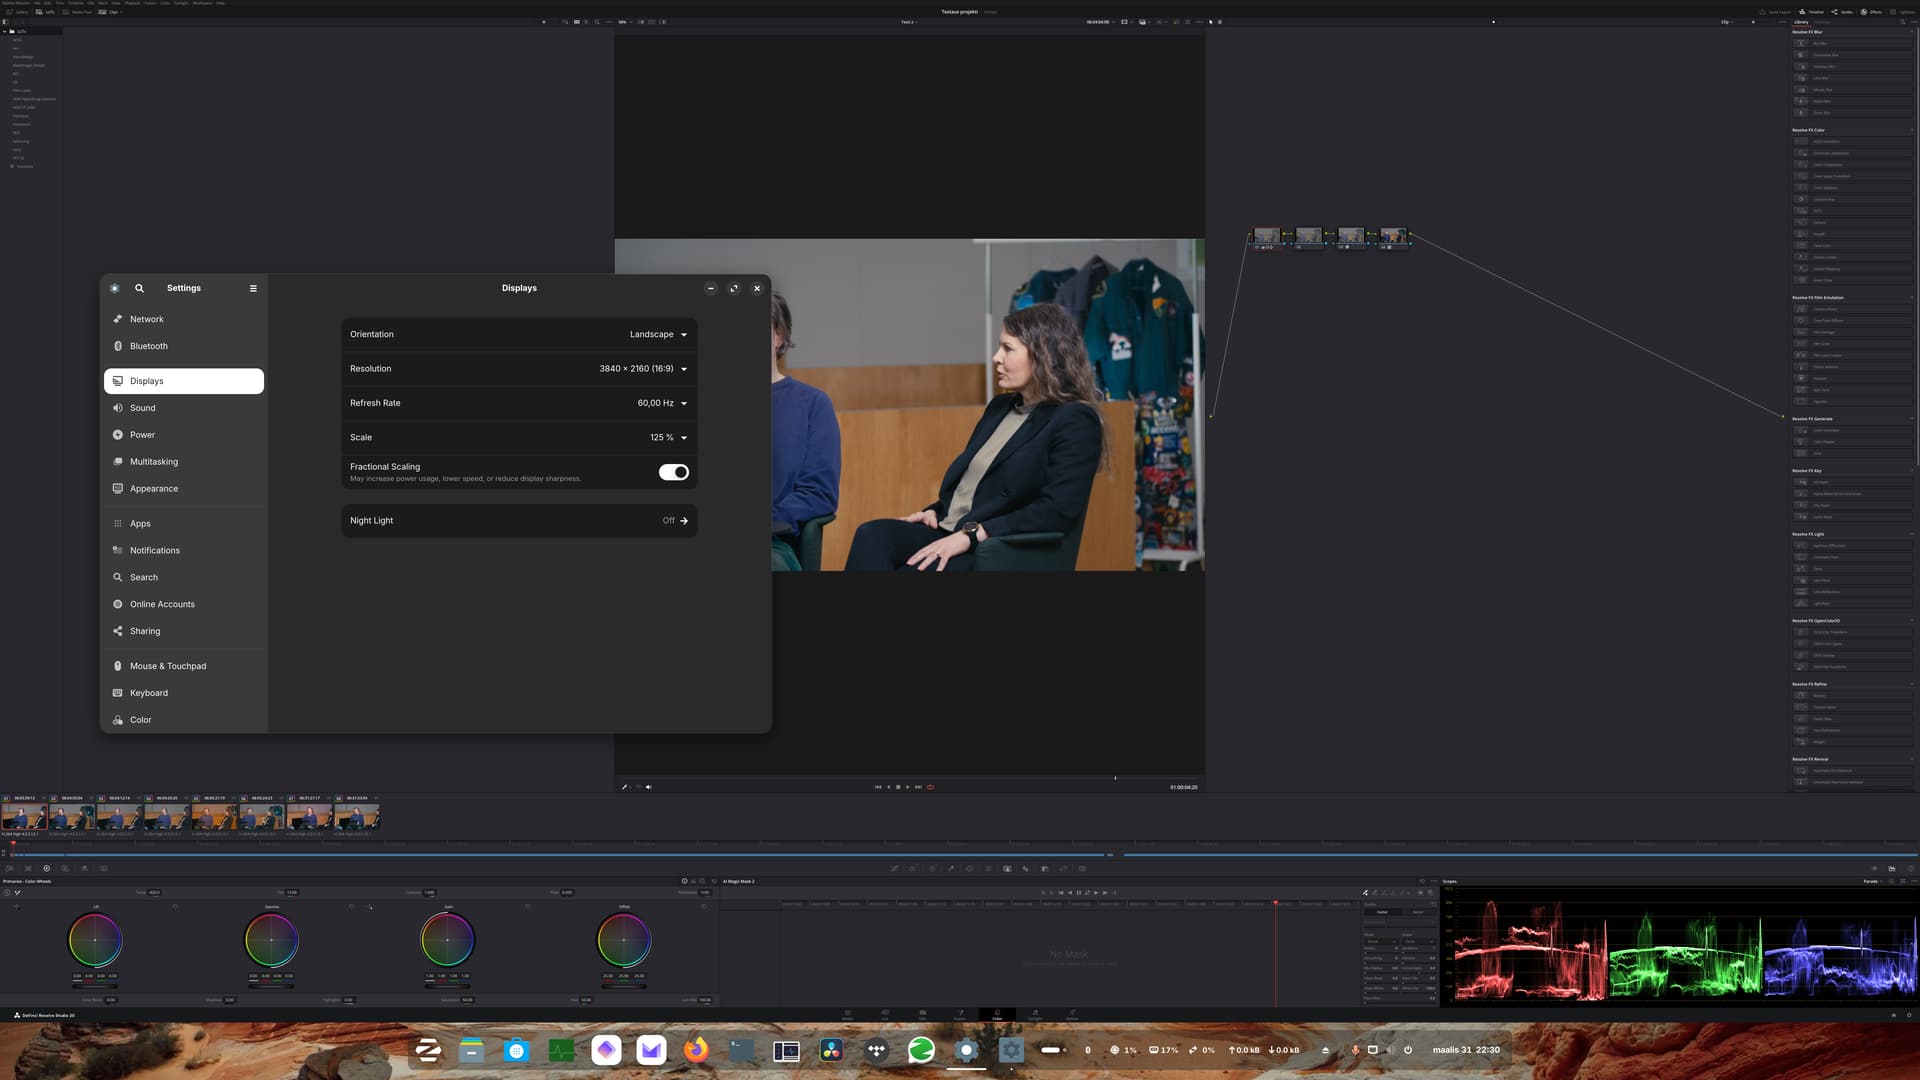Mute viewer audio with speaker icon
Screen dimensions: 1920x1080
648,787
